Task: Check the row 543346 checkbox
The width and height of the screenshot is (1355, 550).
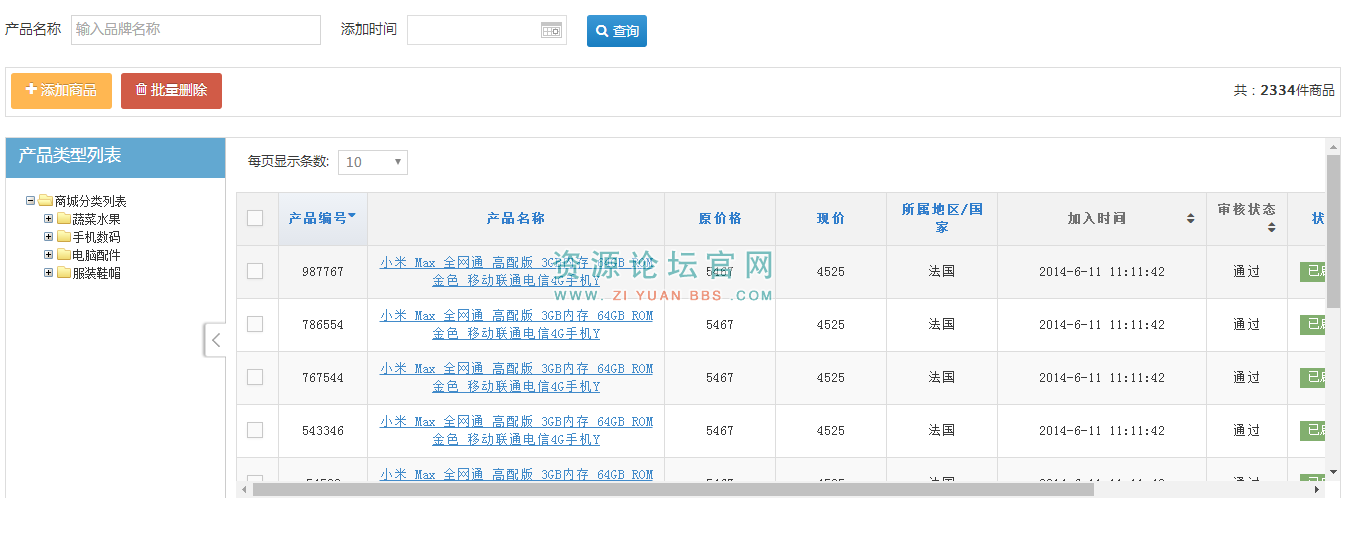Action: pos(255,430)
